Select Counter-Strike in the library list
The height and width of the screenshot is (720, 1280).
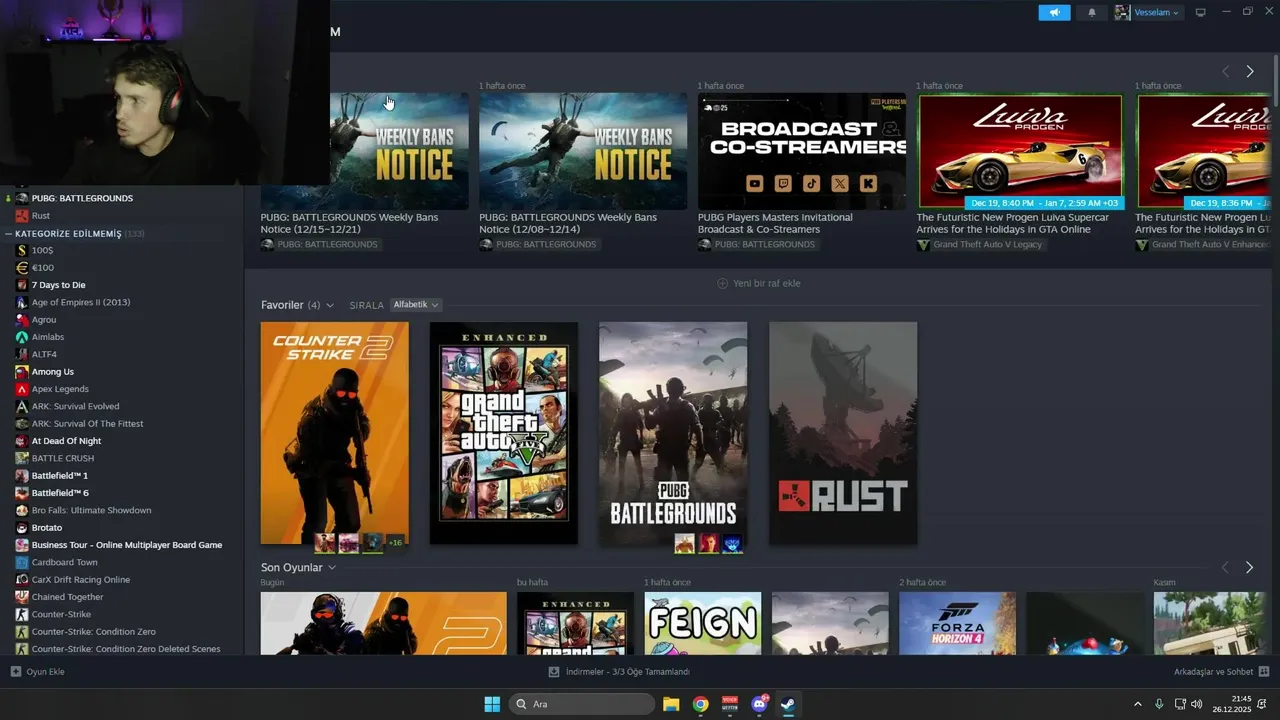click(x=61, y=615)
